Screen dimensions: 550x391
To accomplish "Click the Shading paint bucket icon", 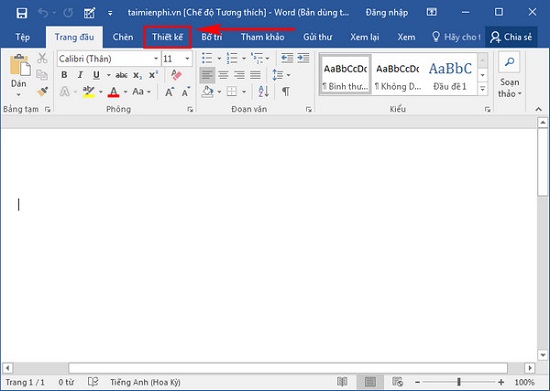I will tap(208, 92).
